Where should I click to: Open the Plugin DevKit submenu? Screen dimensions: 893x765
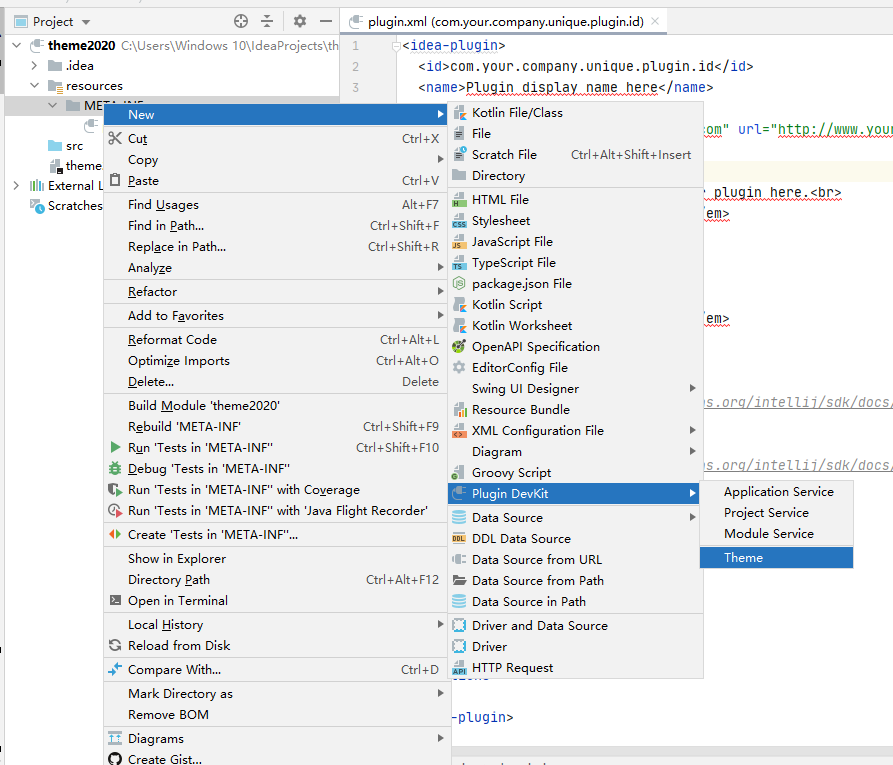point(575,493)
